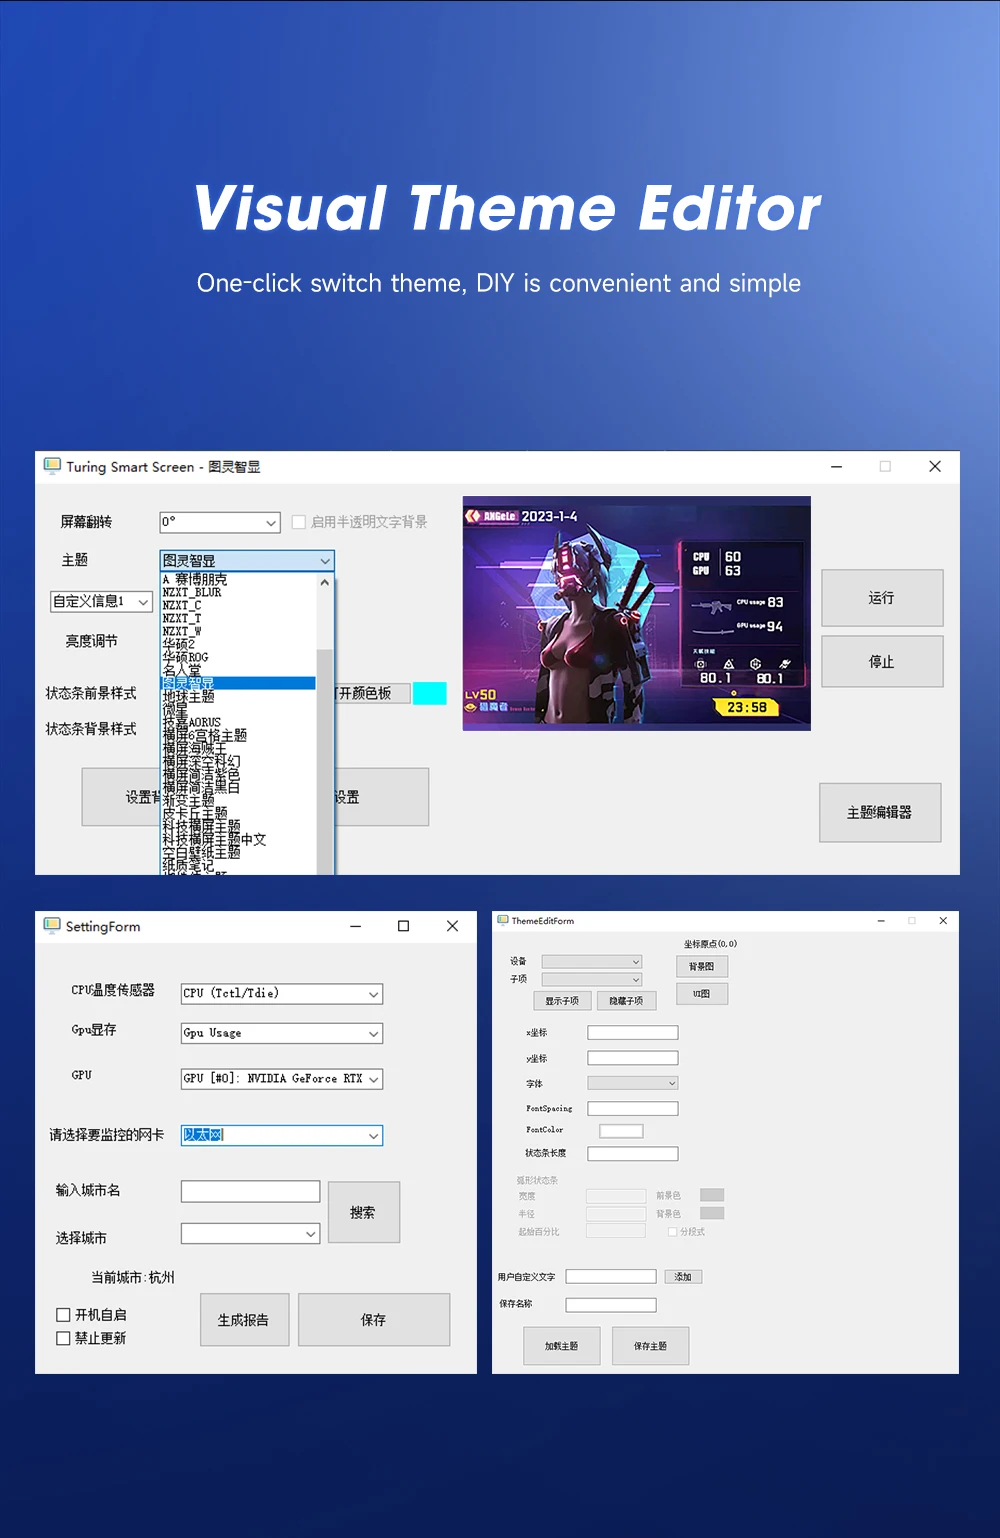1000x1538 pixels.
Task: Focus the 保存名称 input field
Action: (x=611, y=1305)
